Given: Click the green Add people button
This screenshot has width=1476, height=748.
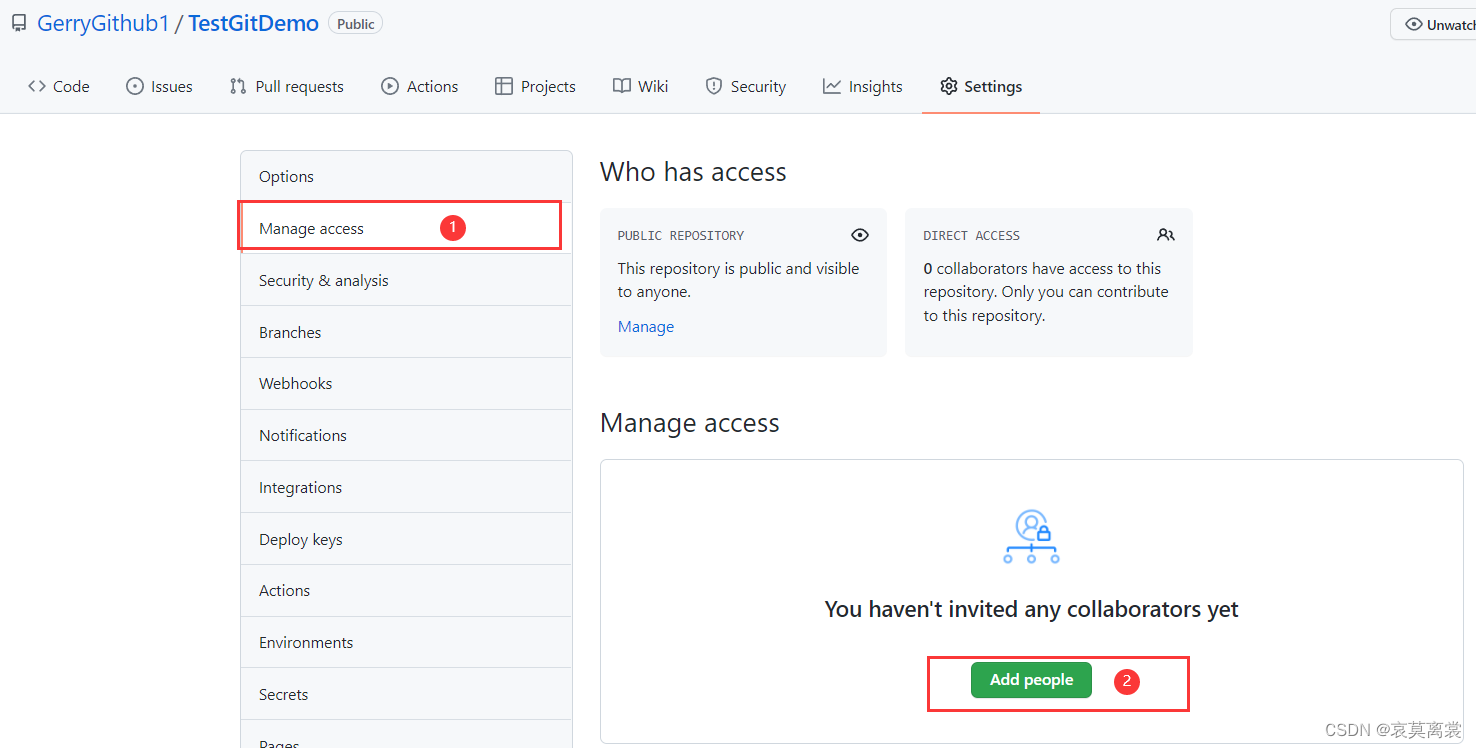Looking at the screenshot, I should [1031, 680].
